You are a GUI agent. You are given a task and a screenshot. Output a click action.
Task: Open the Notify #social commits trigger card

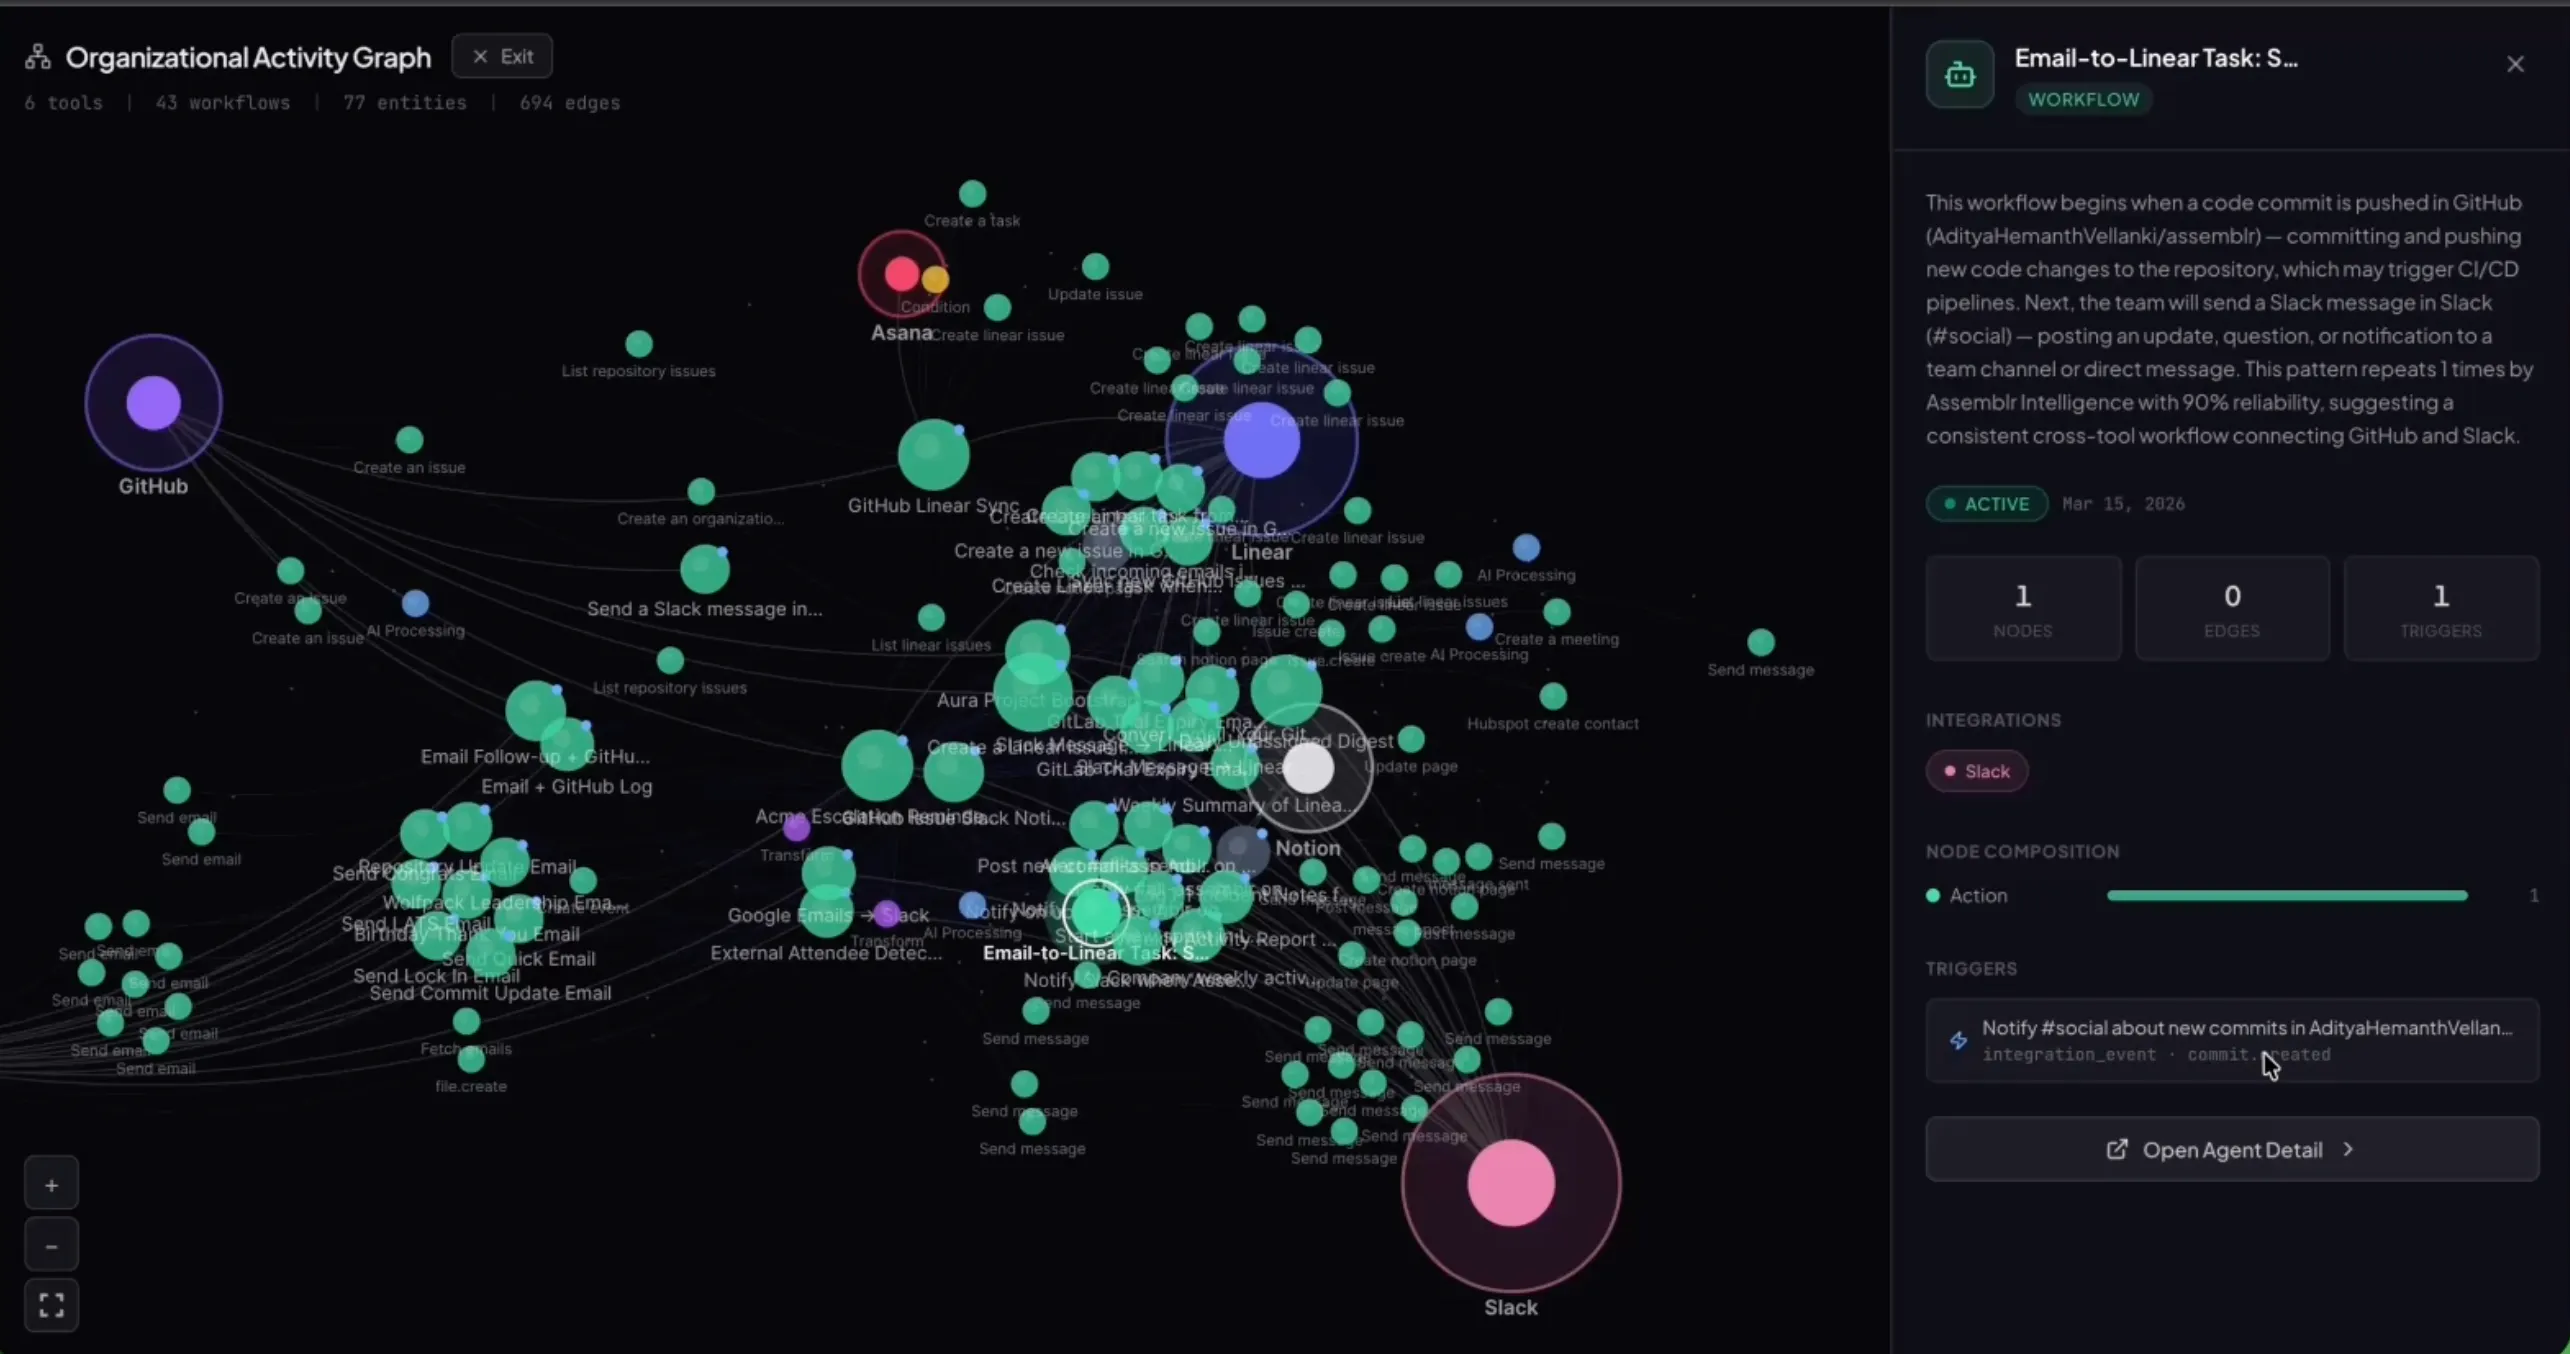pos(2232,1040)
